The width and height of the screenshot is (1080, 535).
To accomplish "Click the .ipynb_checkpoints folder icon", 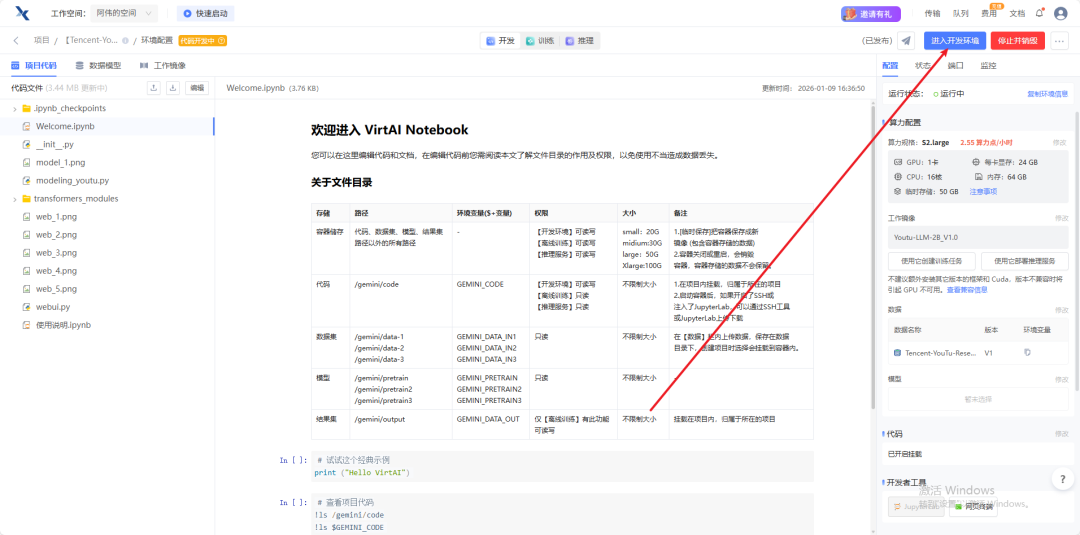I will (x=26, y=108).
